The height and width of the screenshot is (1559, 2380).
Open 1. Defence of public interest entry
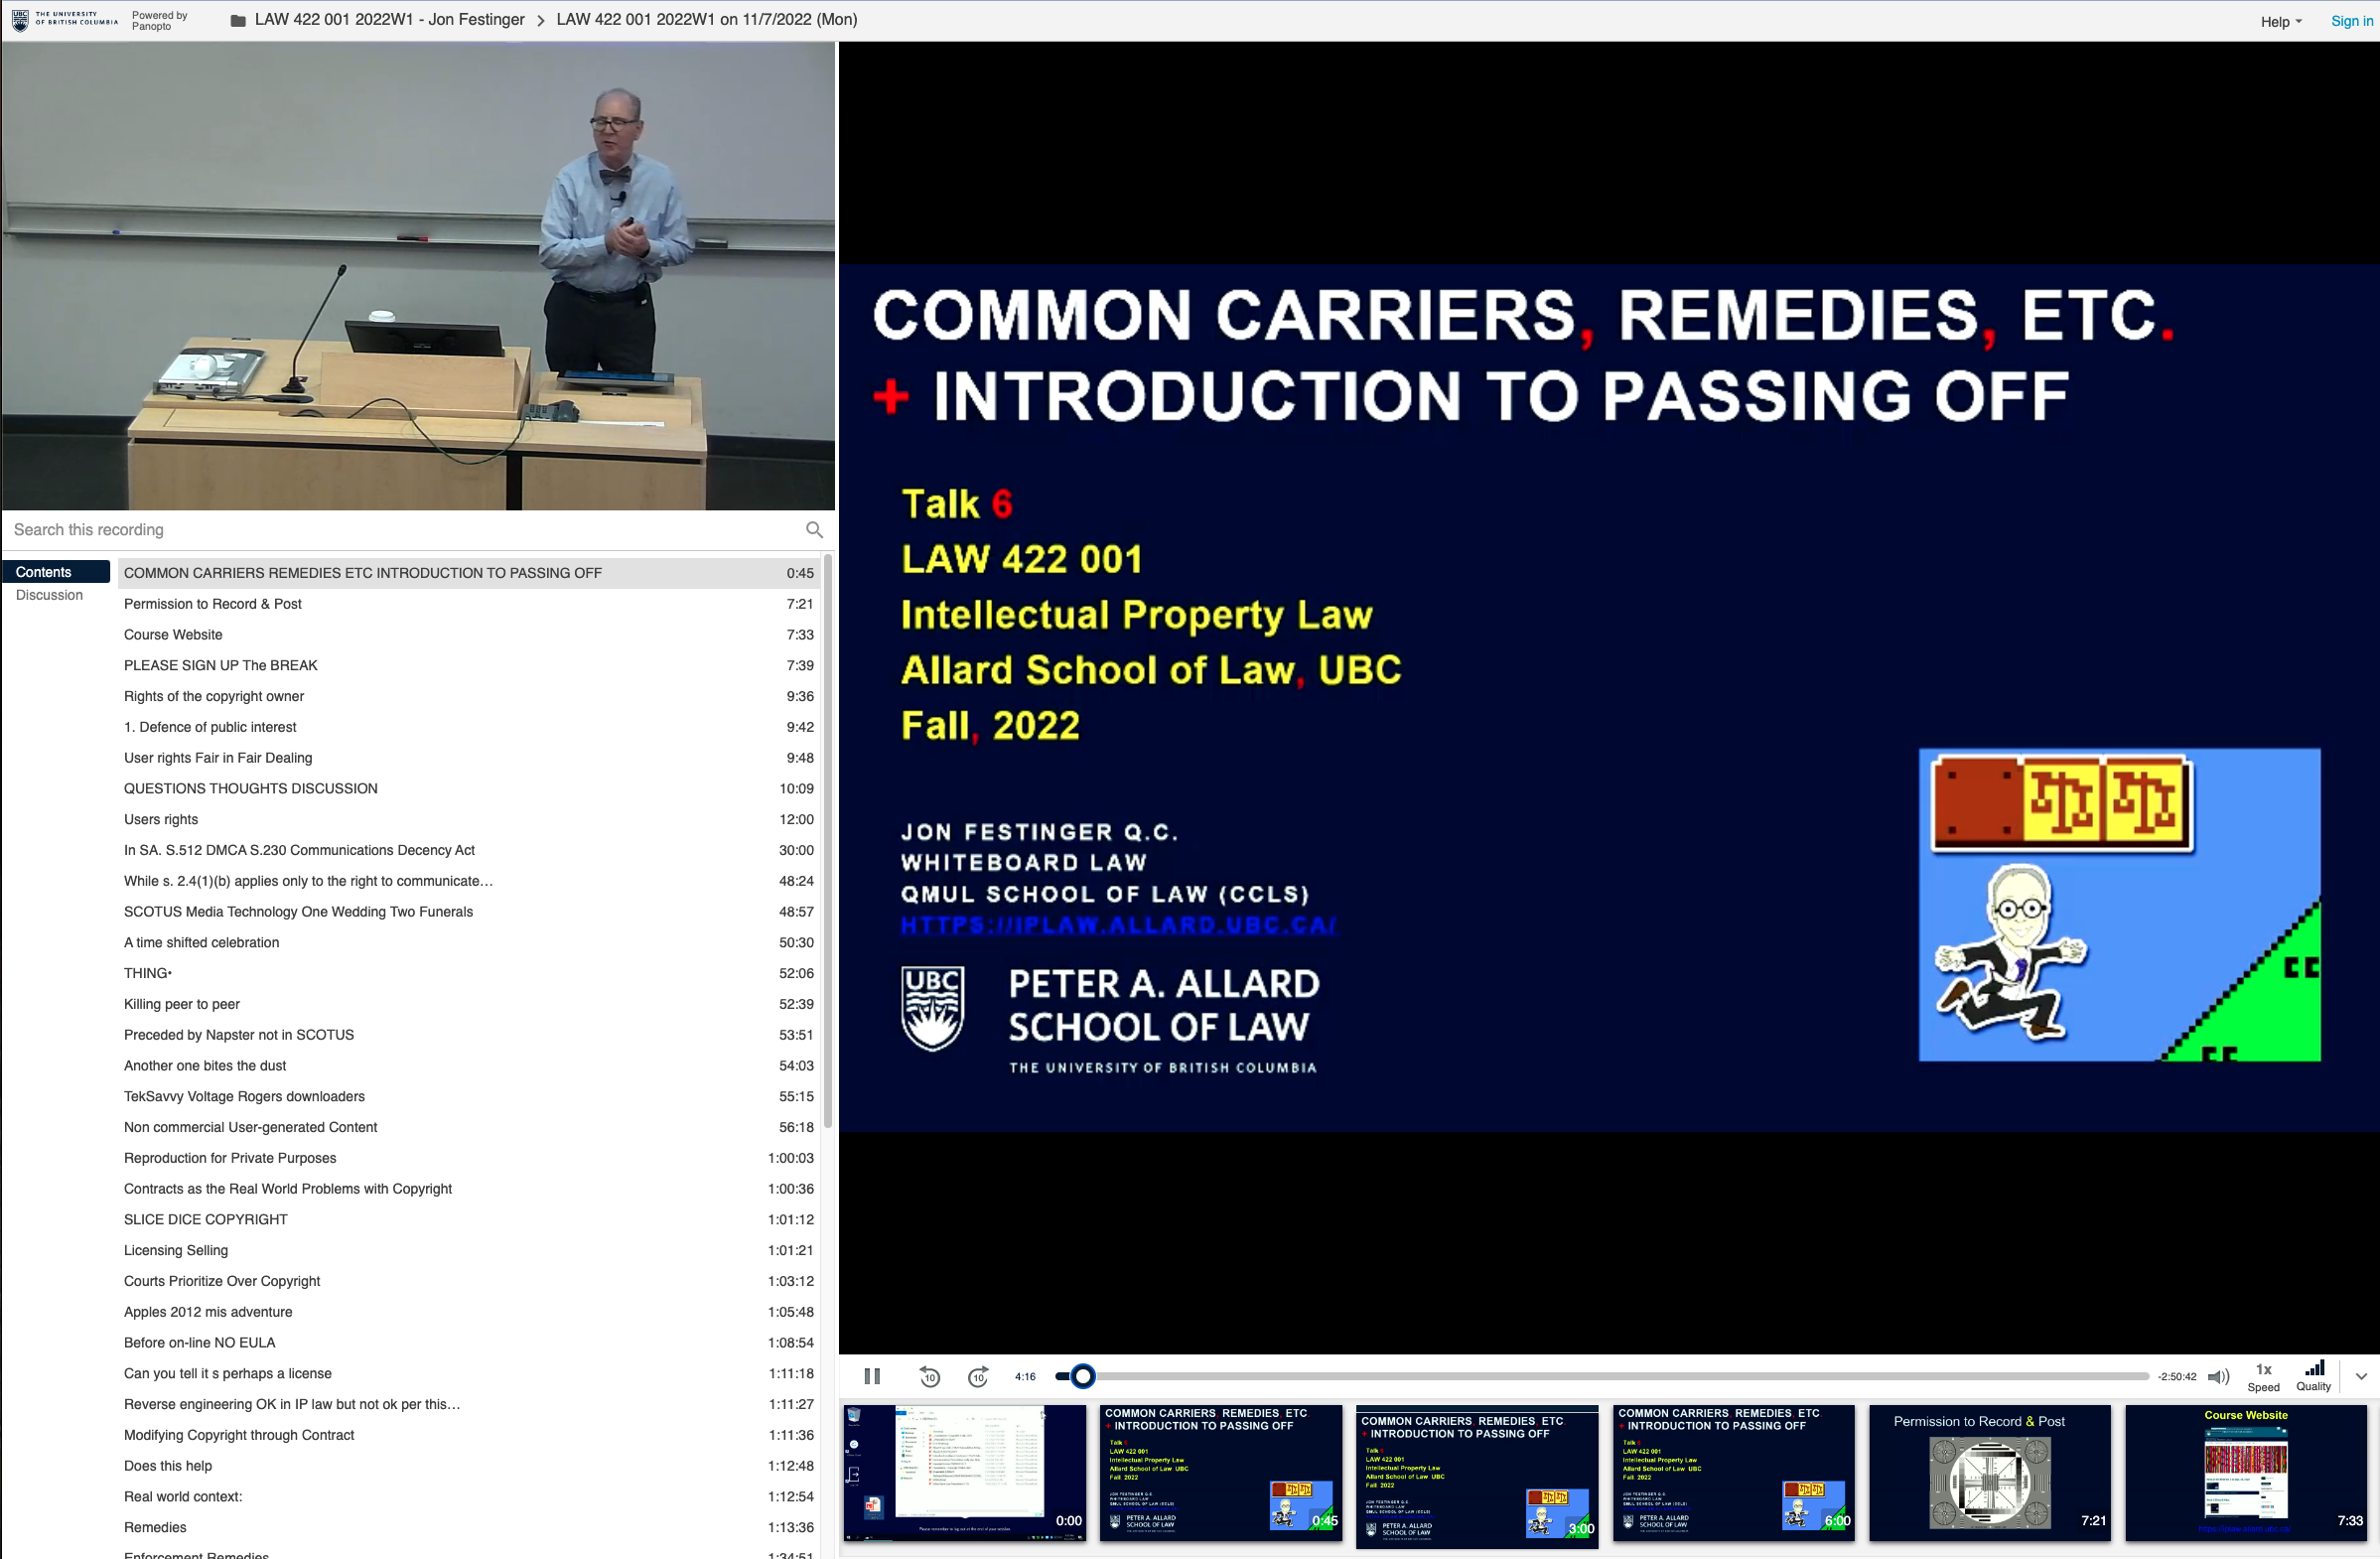469,727
